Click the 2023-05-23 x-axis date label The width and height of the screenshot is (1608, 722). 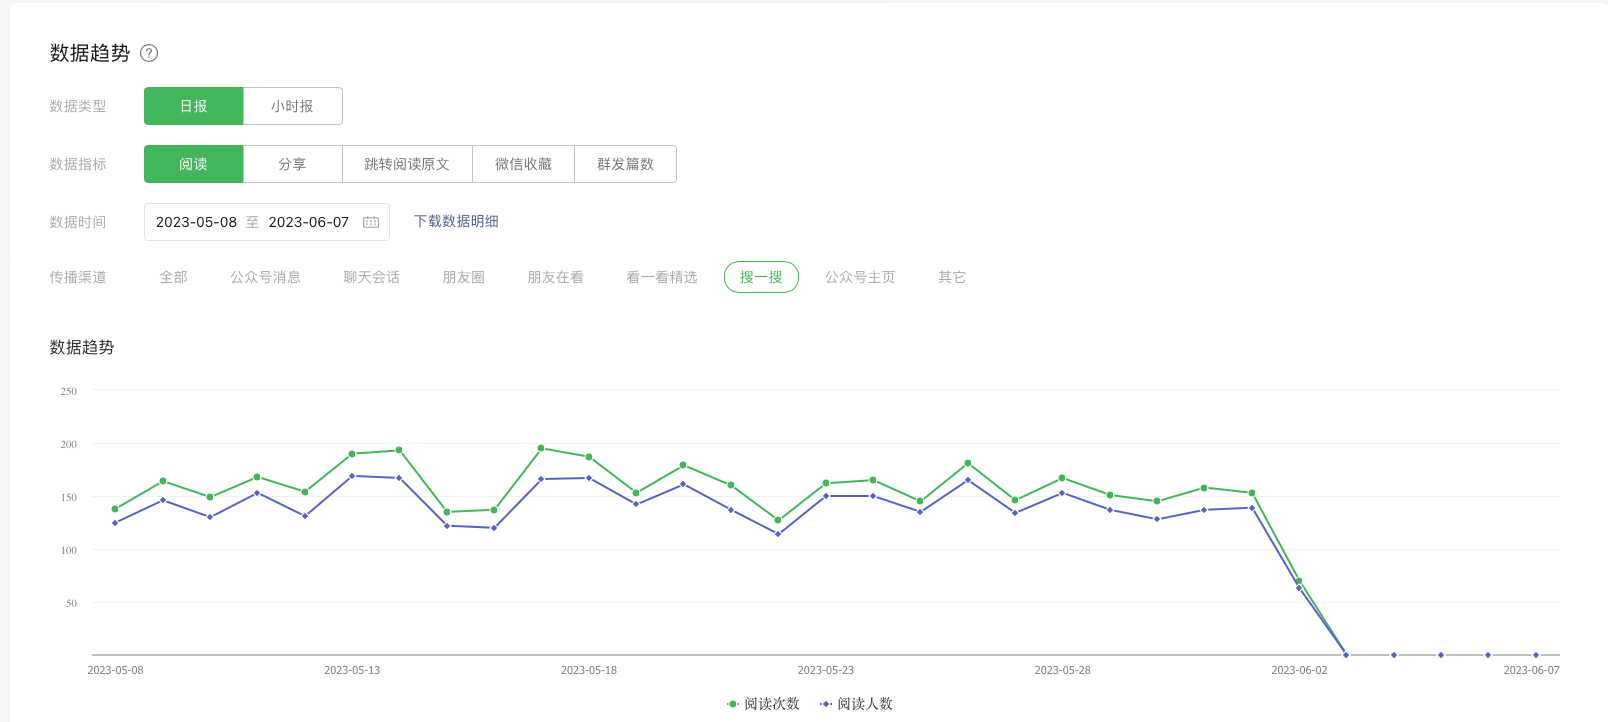(826, 670)
